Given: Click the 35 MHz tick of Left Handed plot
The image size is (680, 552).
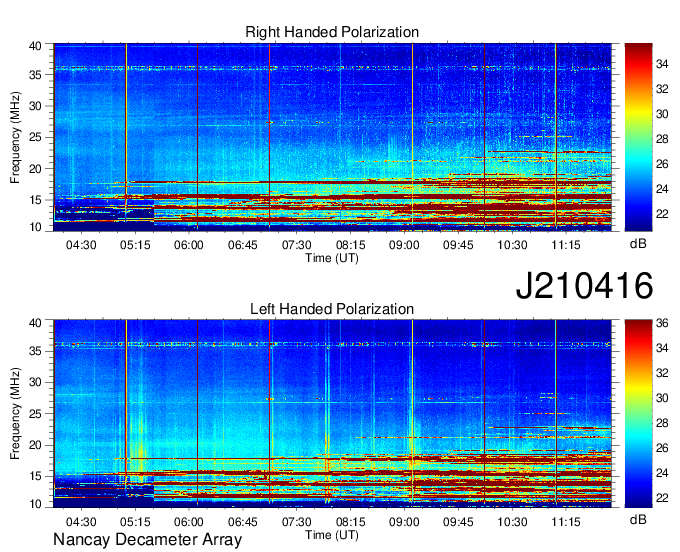Looking at the screenshot, I should coord(36,351).
